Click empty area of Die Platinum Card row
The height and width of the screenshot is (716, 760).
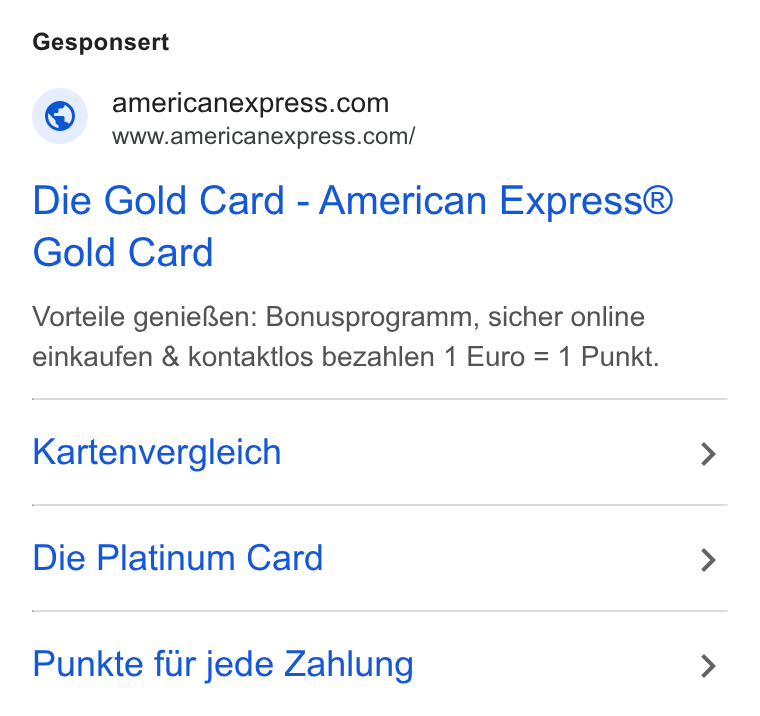(509, 558)
